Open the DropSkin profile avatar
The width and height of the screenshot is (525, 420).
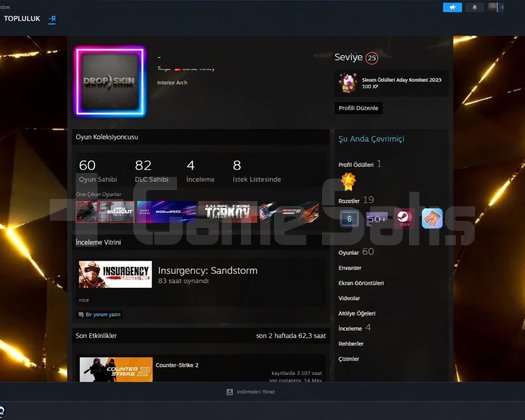tap(110, 81)
